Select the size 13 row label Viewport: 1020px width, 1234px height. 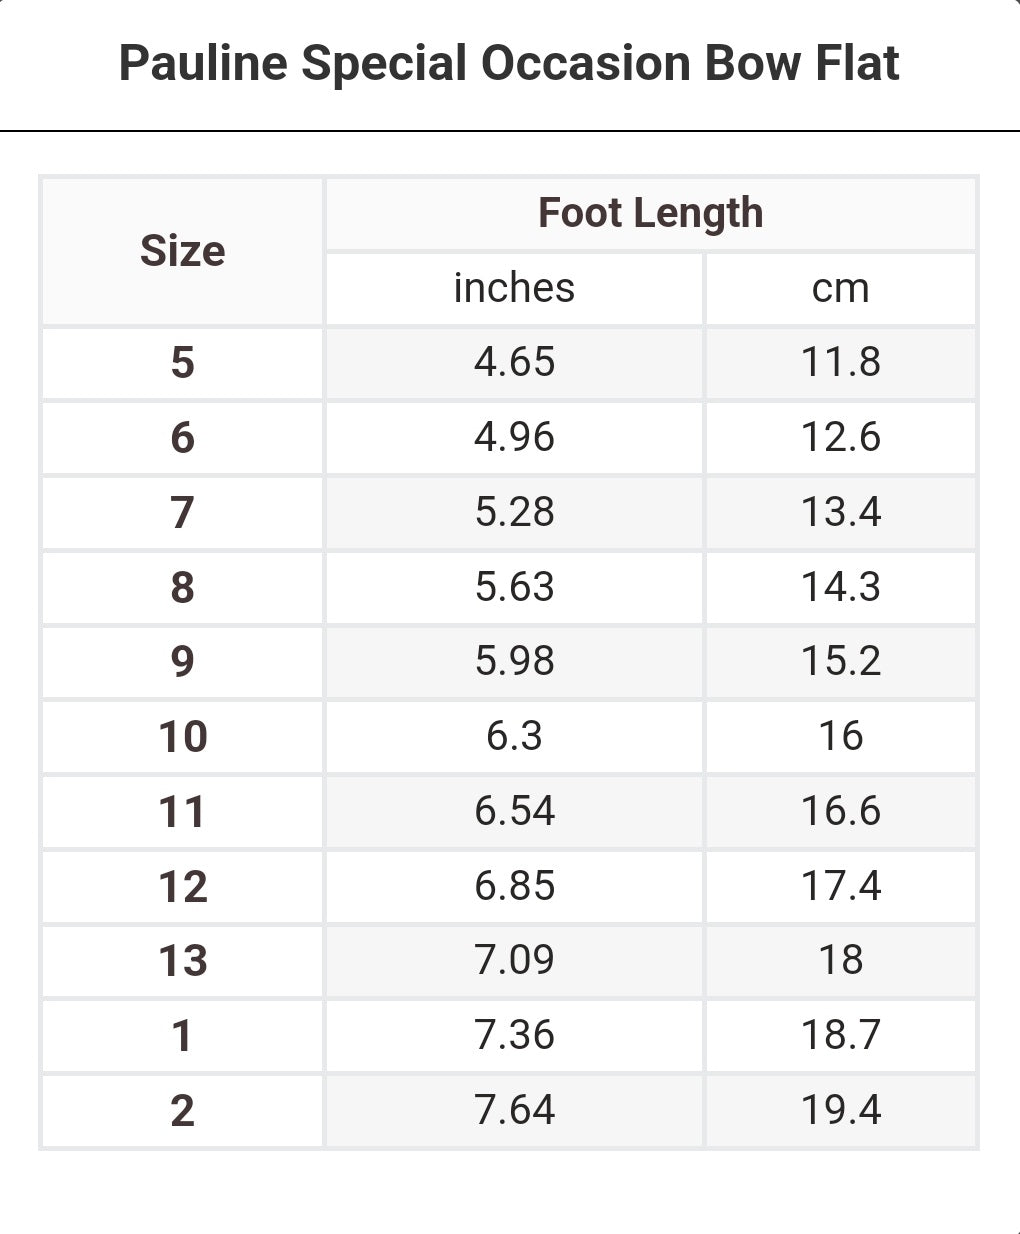182,960
